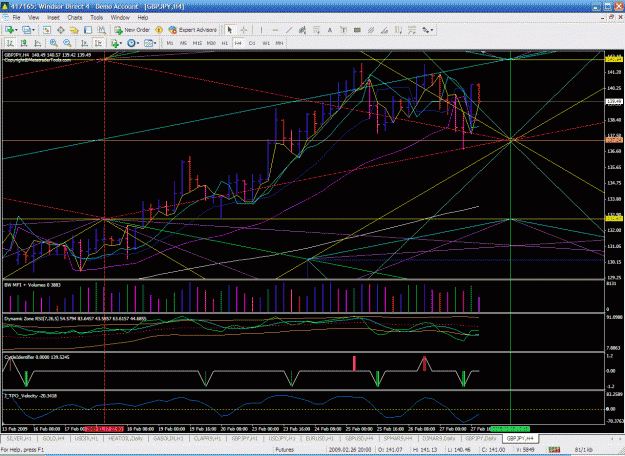Open the New Chart icon

click(x=9, y=30)
